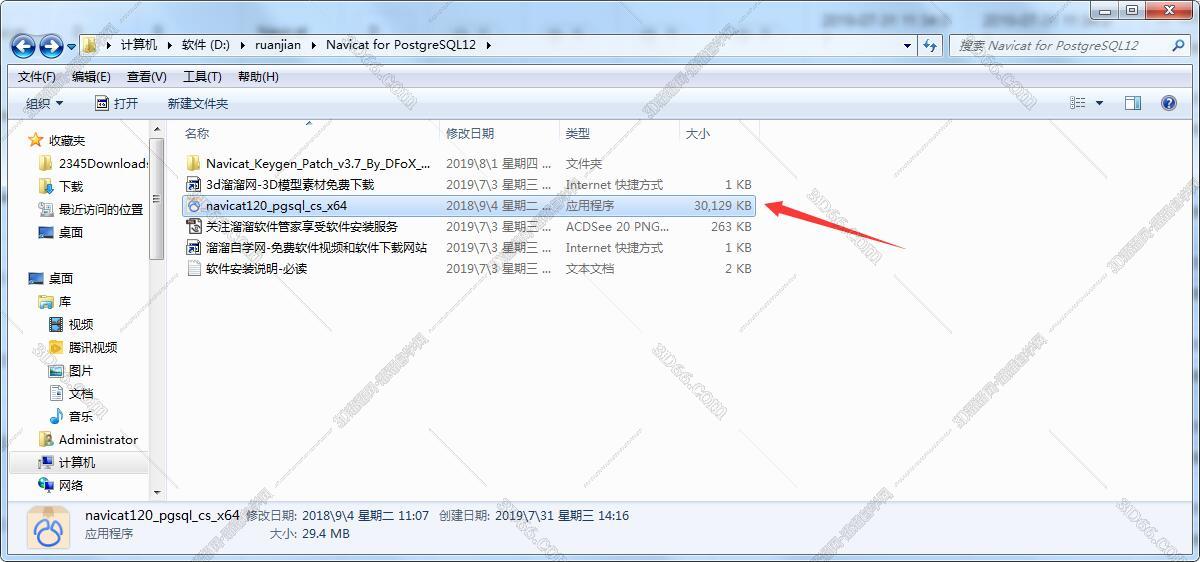The height and width of the screenshot is (562, 1200).
Task: Click navigation pane scrollbar down arrow
Action: (x=157, y=491)
